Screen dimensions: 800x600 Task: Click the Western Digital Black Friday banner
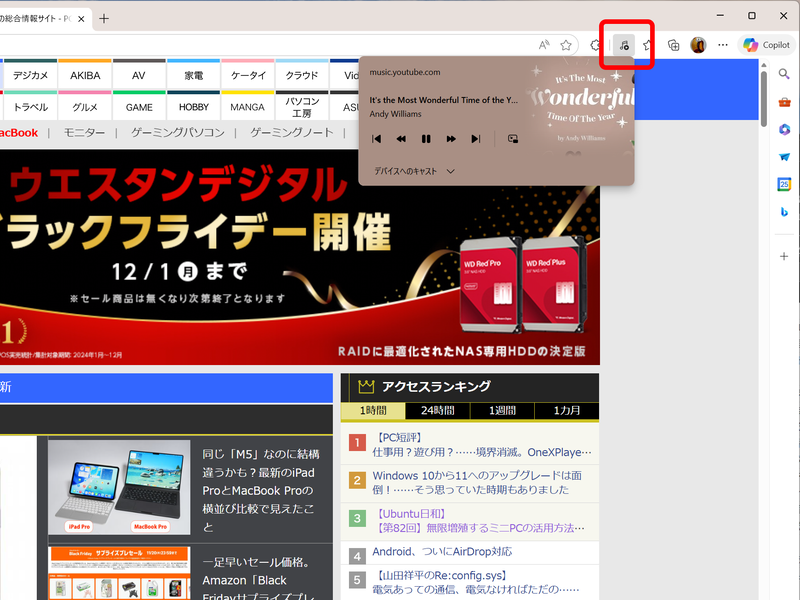[299, 257]
